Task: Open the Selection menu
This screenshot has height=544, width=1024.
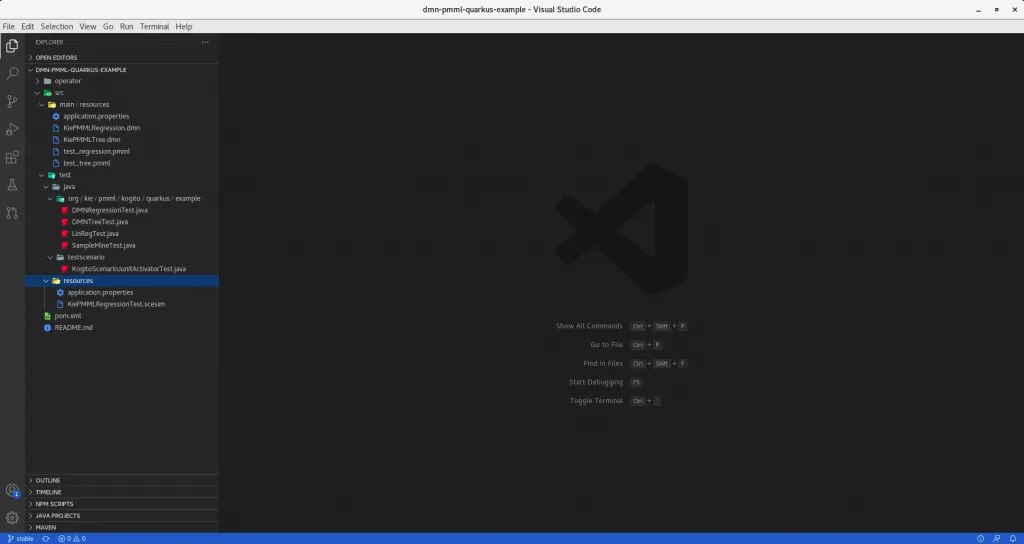Action: pos(57,27)
